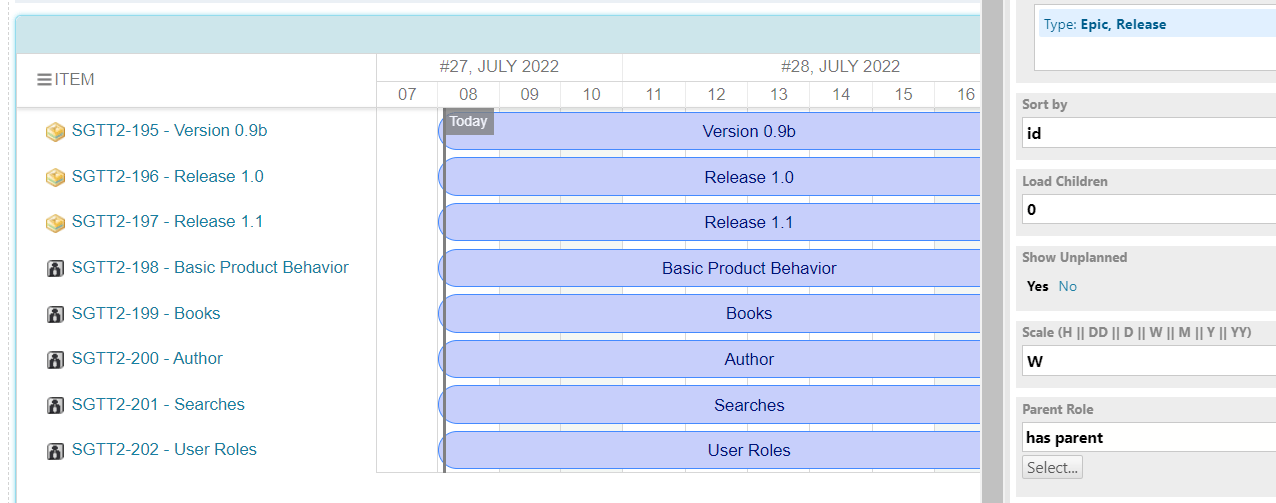Select the Release 1.0 Gantt bar
The width and height of the screenshot is (1276, 503).
point(710,177)
